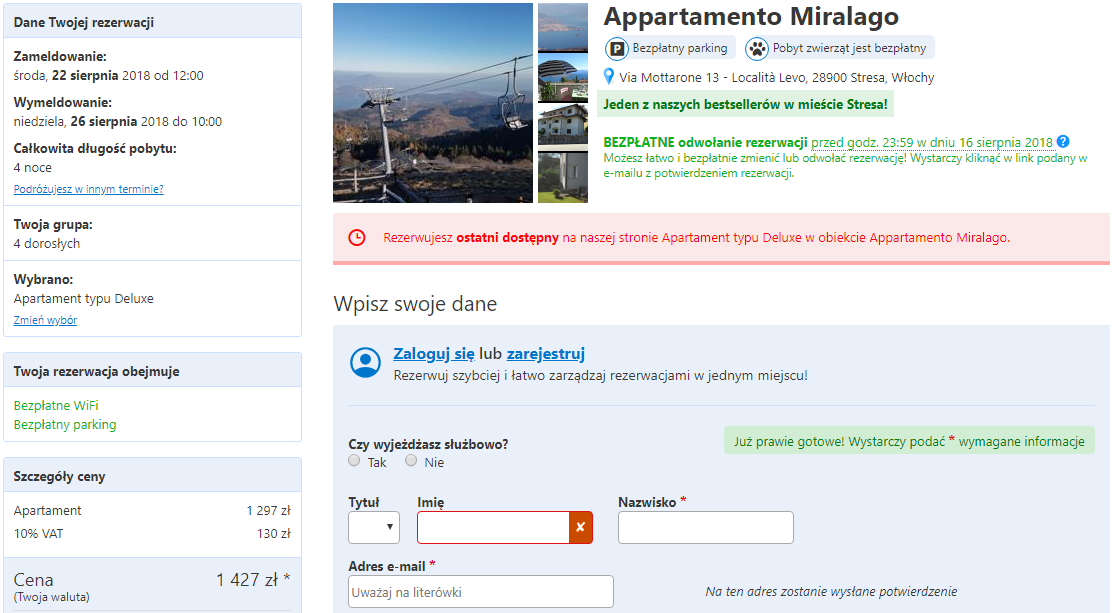Select Tak for business travel
The height and width of the screenshot is (613, 1113).
coord(354,460)
